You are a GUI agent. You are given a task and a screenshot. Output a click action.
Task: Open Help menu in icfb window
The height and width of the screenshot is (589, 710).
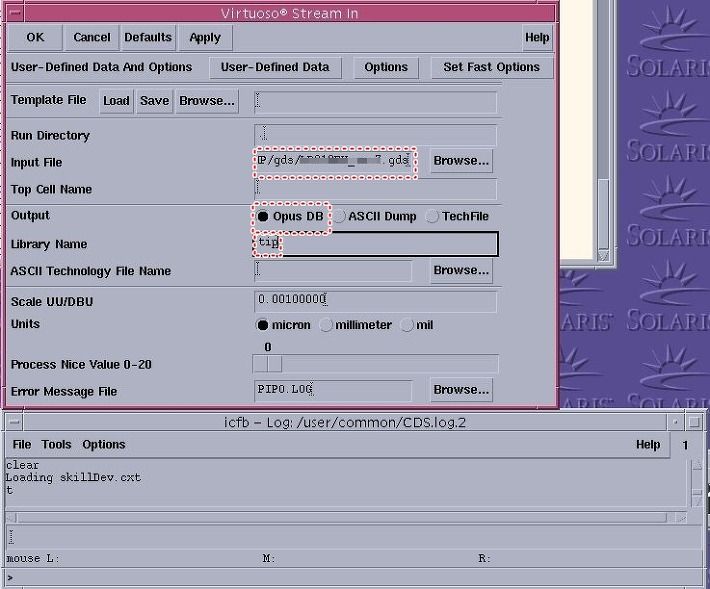648,445
